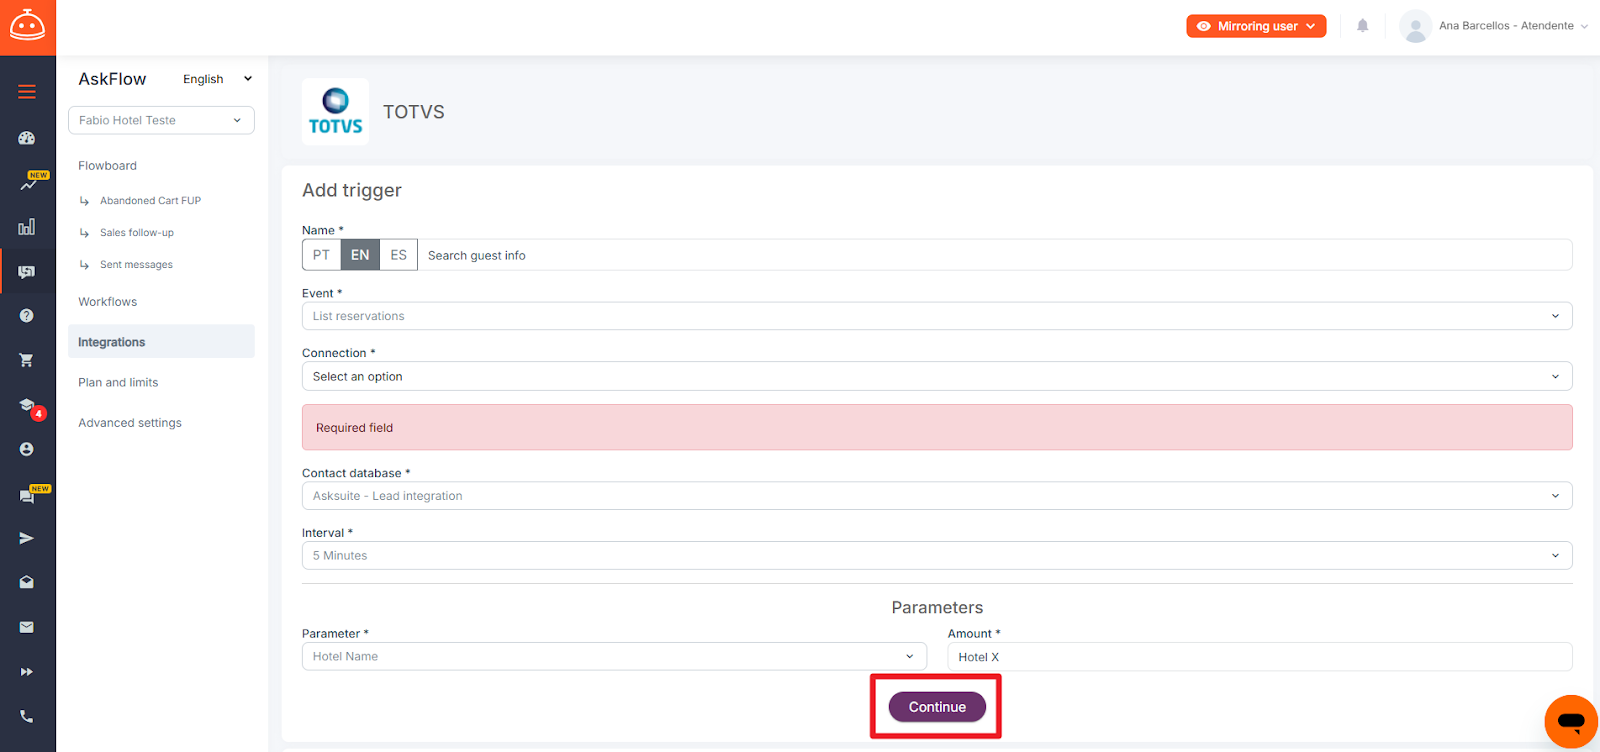
Task: Click the Amount field containing Hotel X
Action: [x=1258, y=657]
